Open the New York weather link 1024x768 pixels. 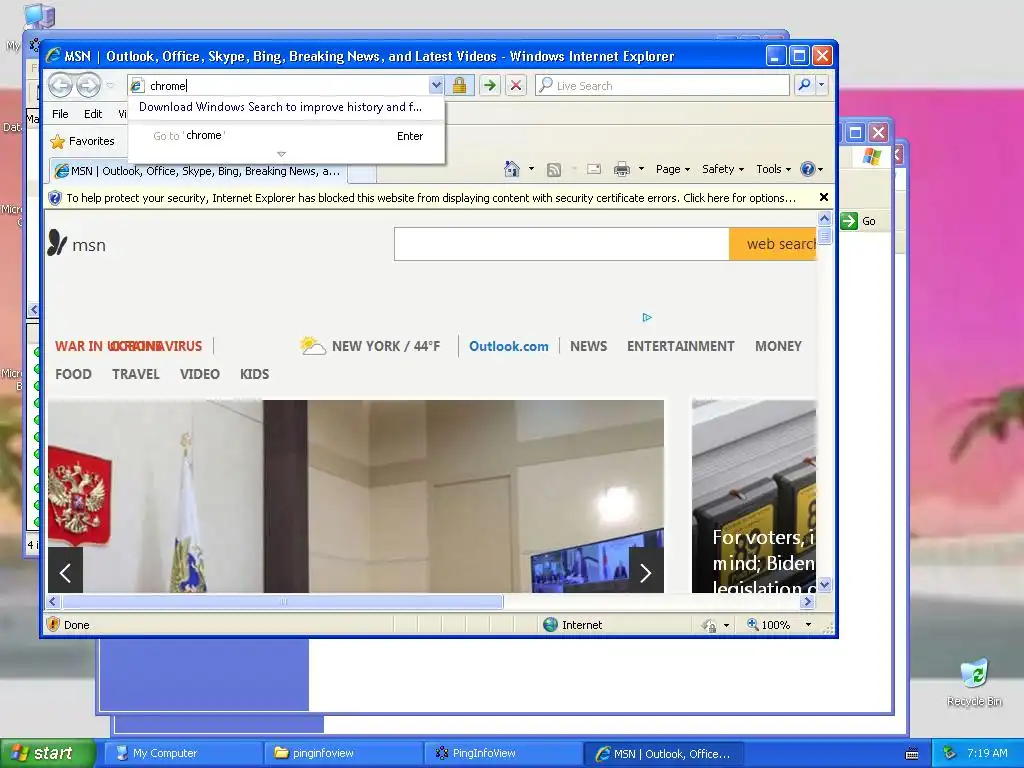point(370,346)
